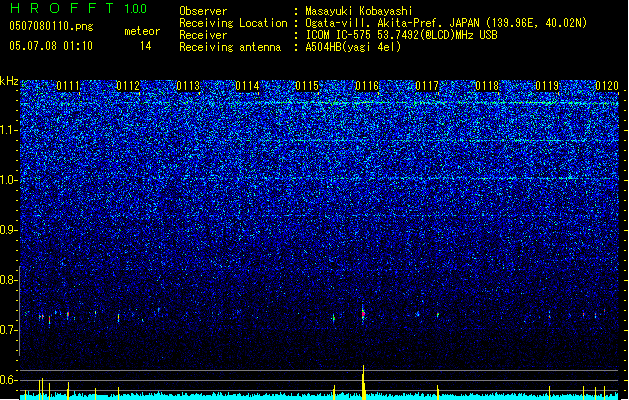Click the 0118 time marker
Viewport: 629px width, 400px height.
[487, 86]
